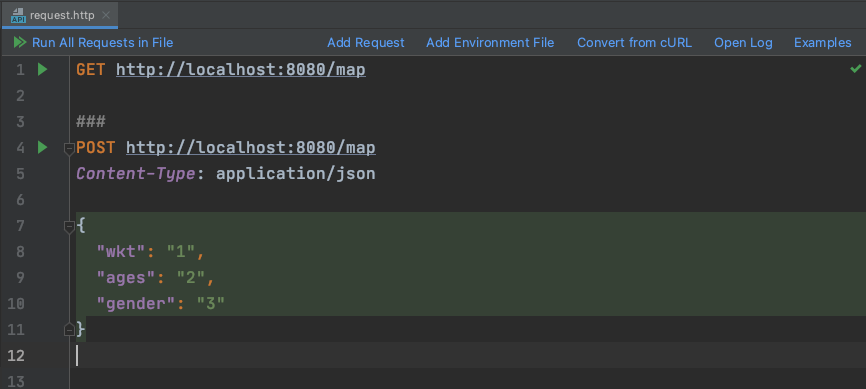Click the Add Request link
The height and width of the screenshot is (389, 866).
coord(366,43)
